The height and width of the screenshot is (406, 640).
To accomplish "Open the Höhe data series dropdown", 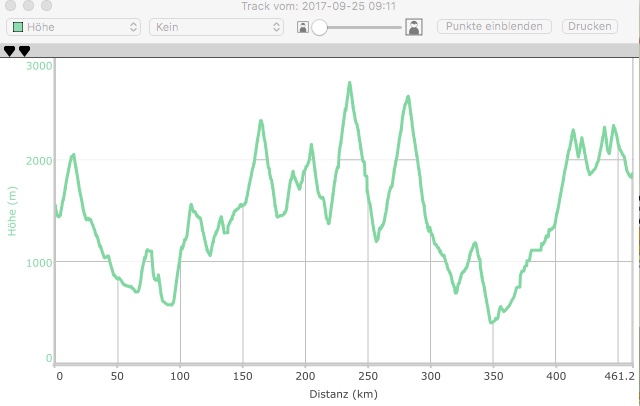I will coord(75,27).
